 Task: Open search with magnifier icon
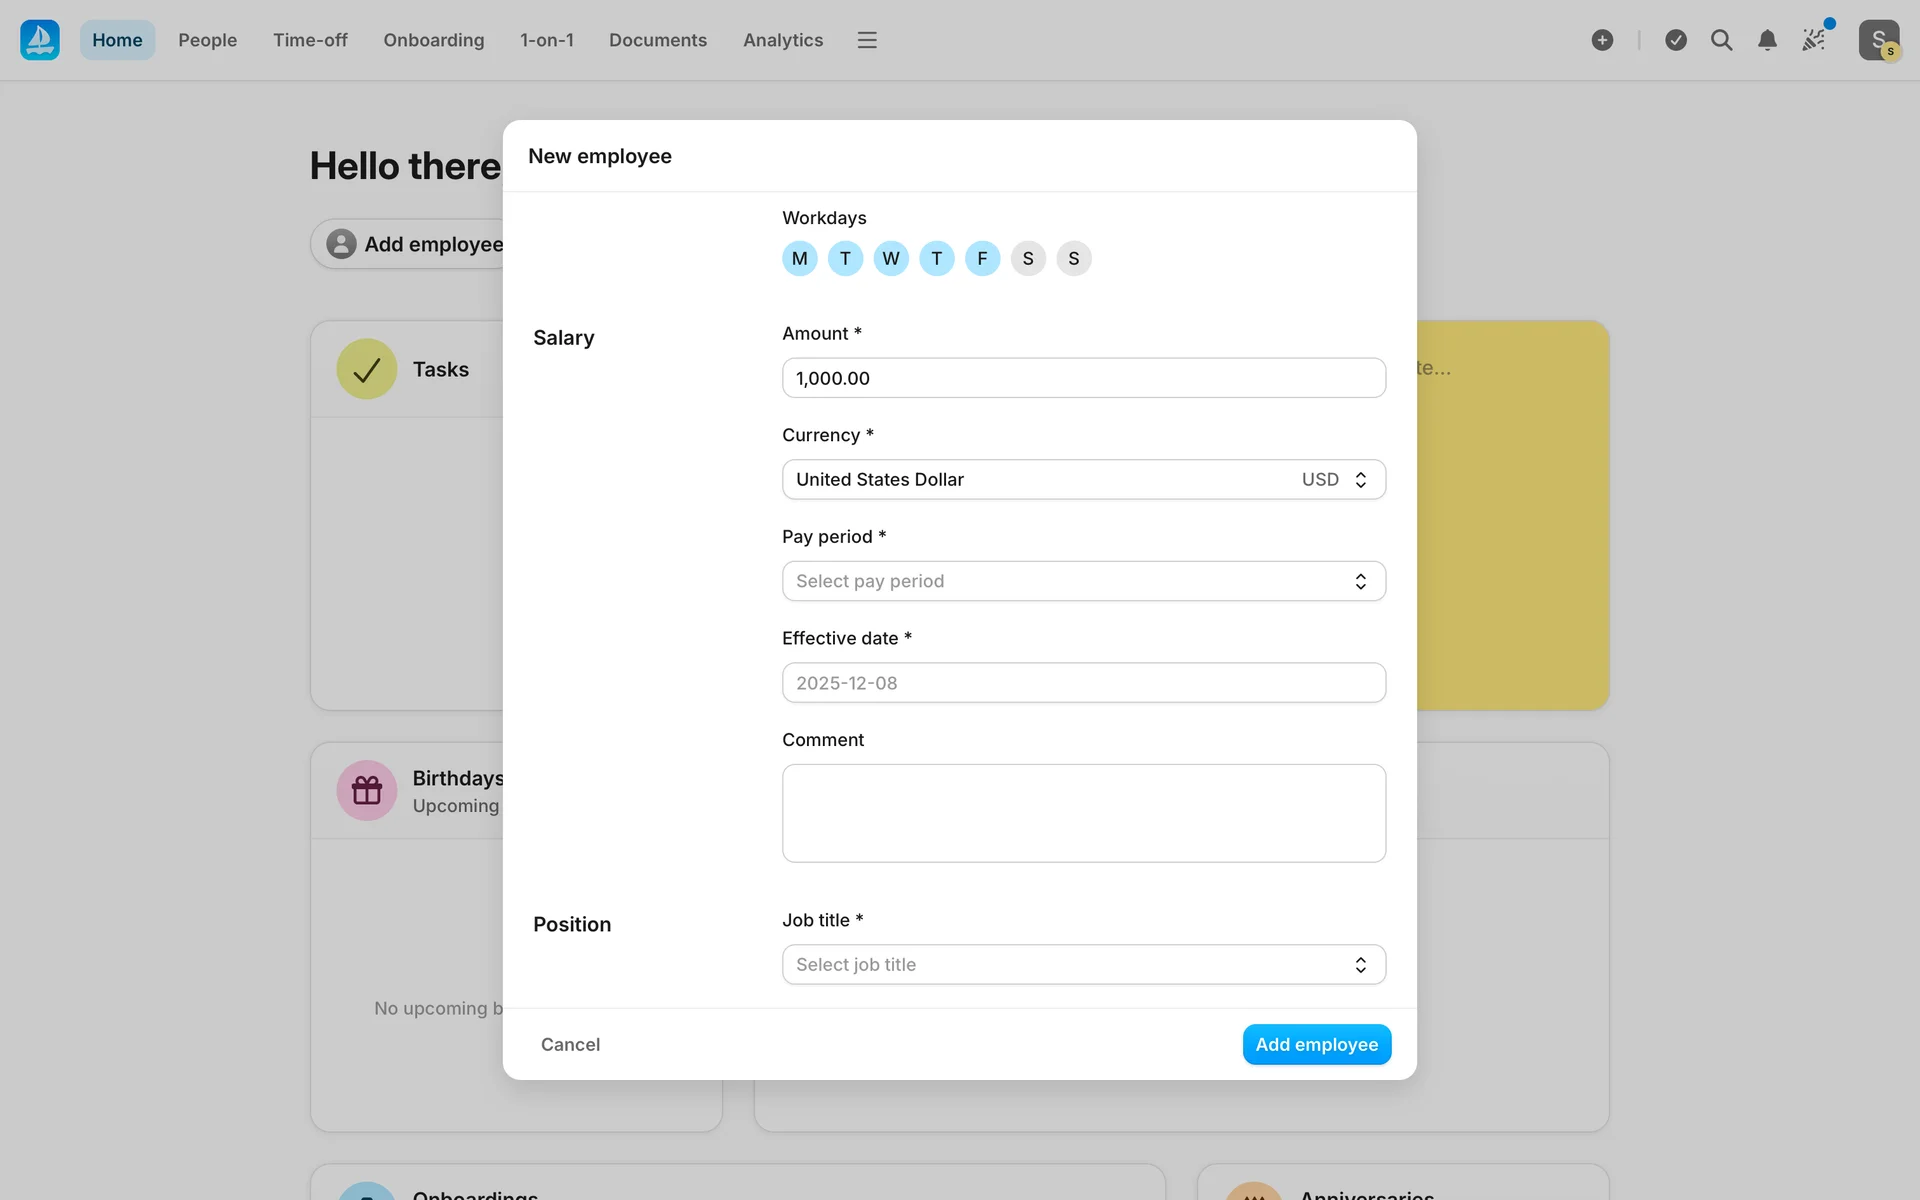(1721, 40)
